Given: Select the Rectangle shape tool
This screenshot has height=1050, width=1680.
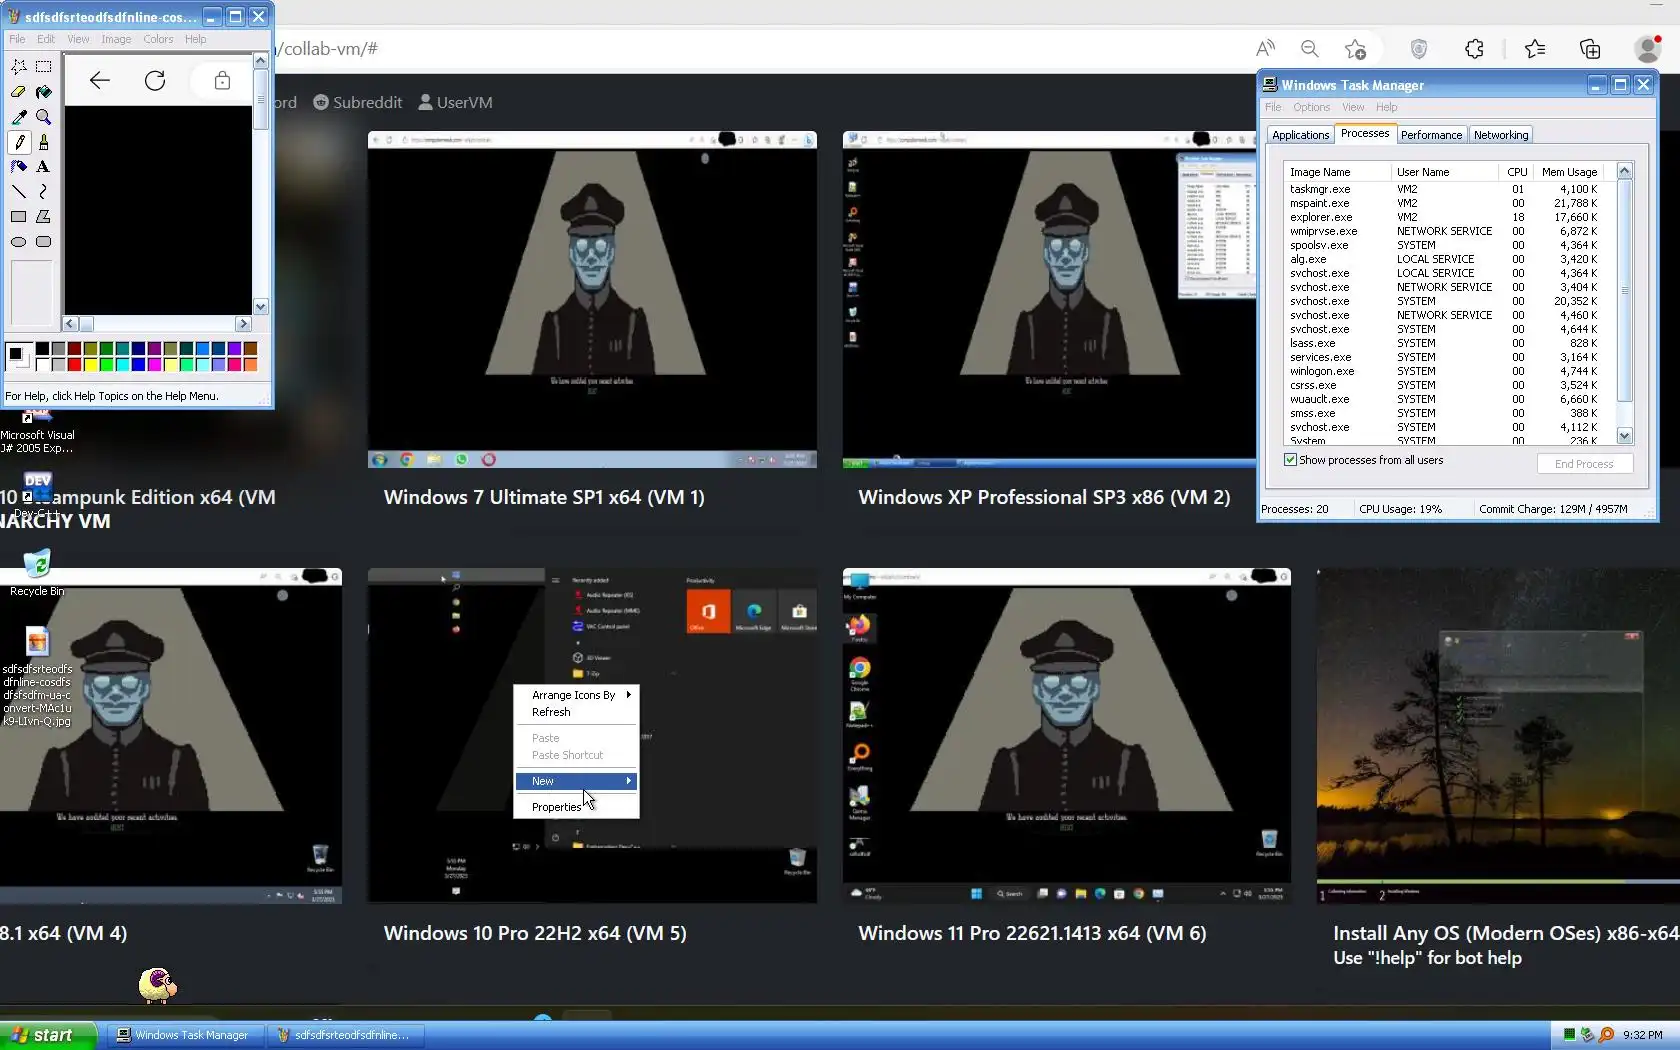Looking at the screenshot, I should [19, 217].
